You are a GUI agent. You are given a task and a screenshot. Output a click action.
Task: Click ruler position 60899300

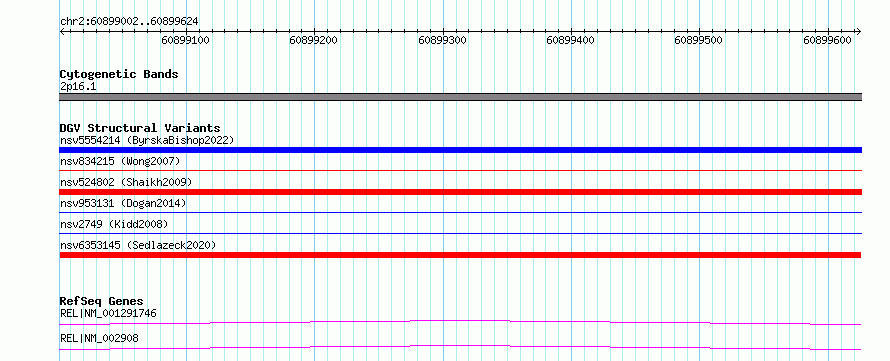pyautogui.click(x=442, y=40)
